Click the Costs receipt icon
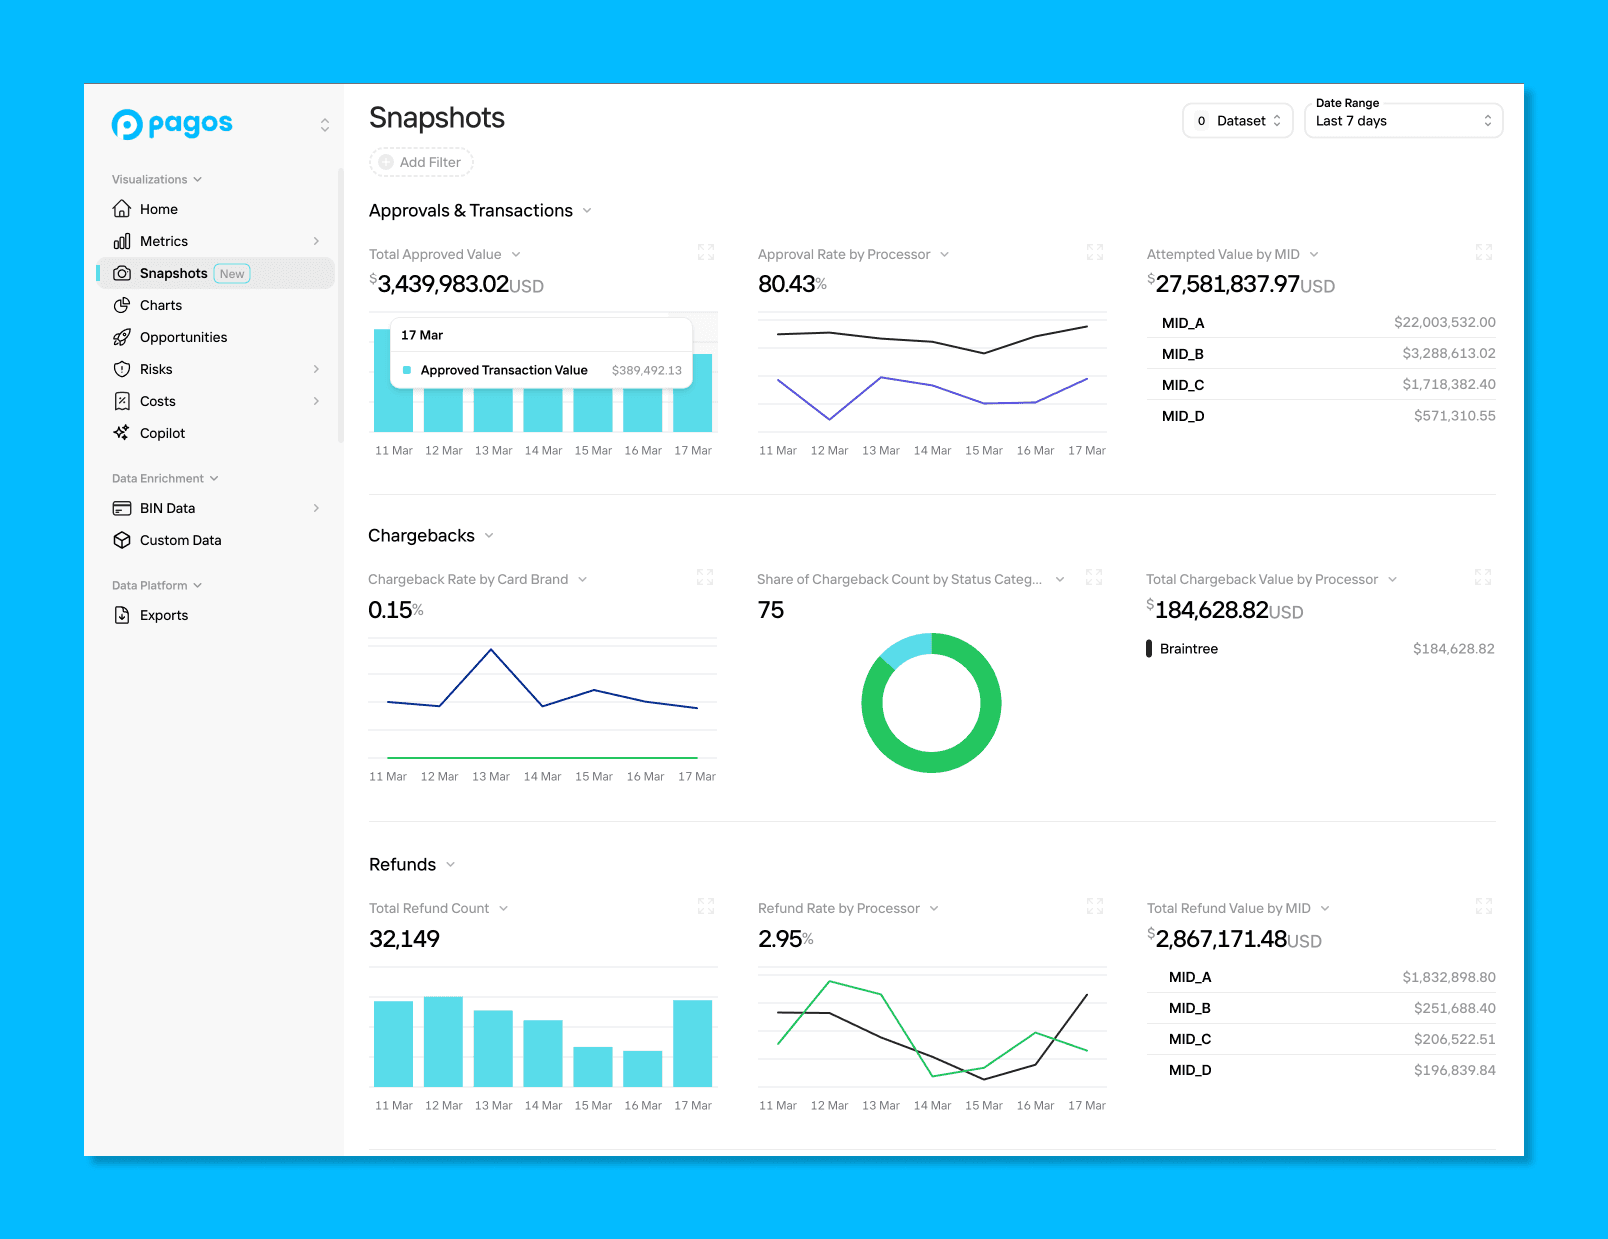The height and width of the screenshot is (1239, 1608). (122, 401)
